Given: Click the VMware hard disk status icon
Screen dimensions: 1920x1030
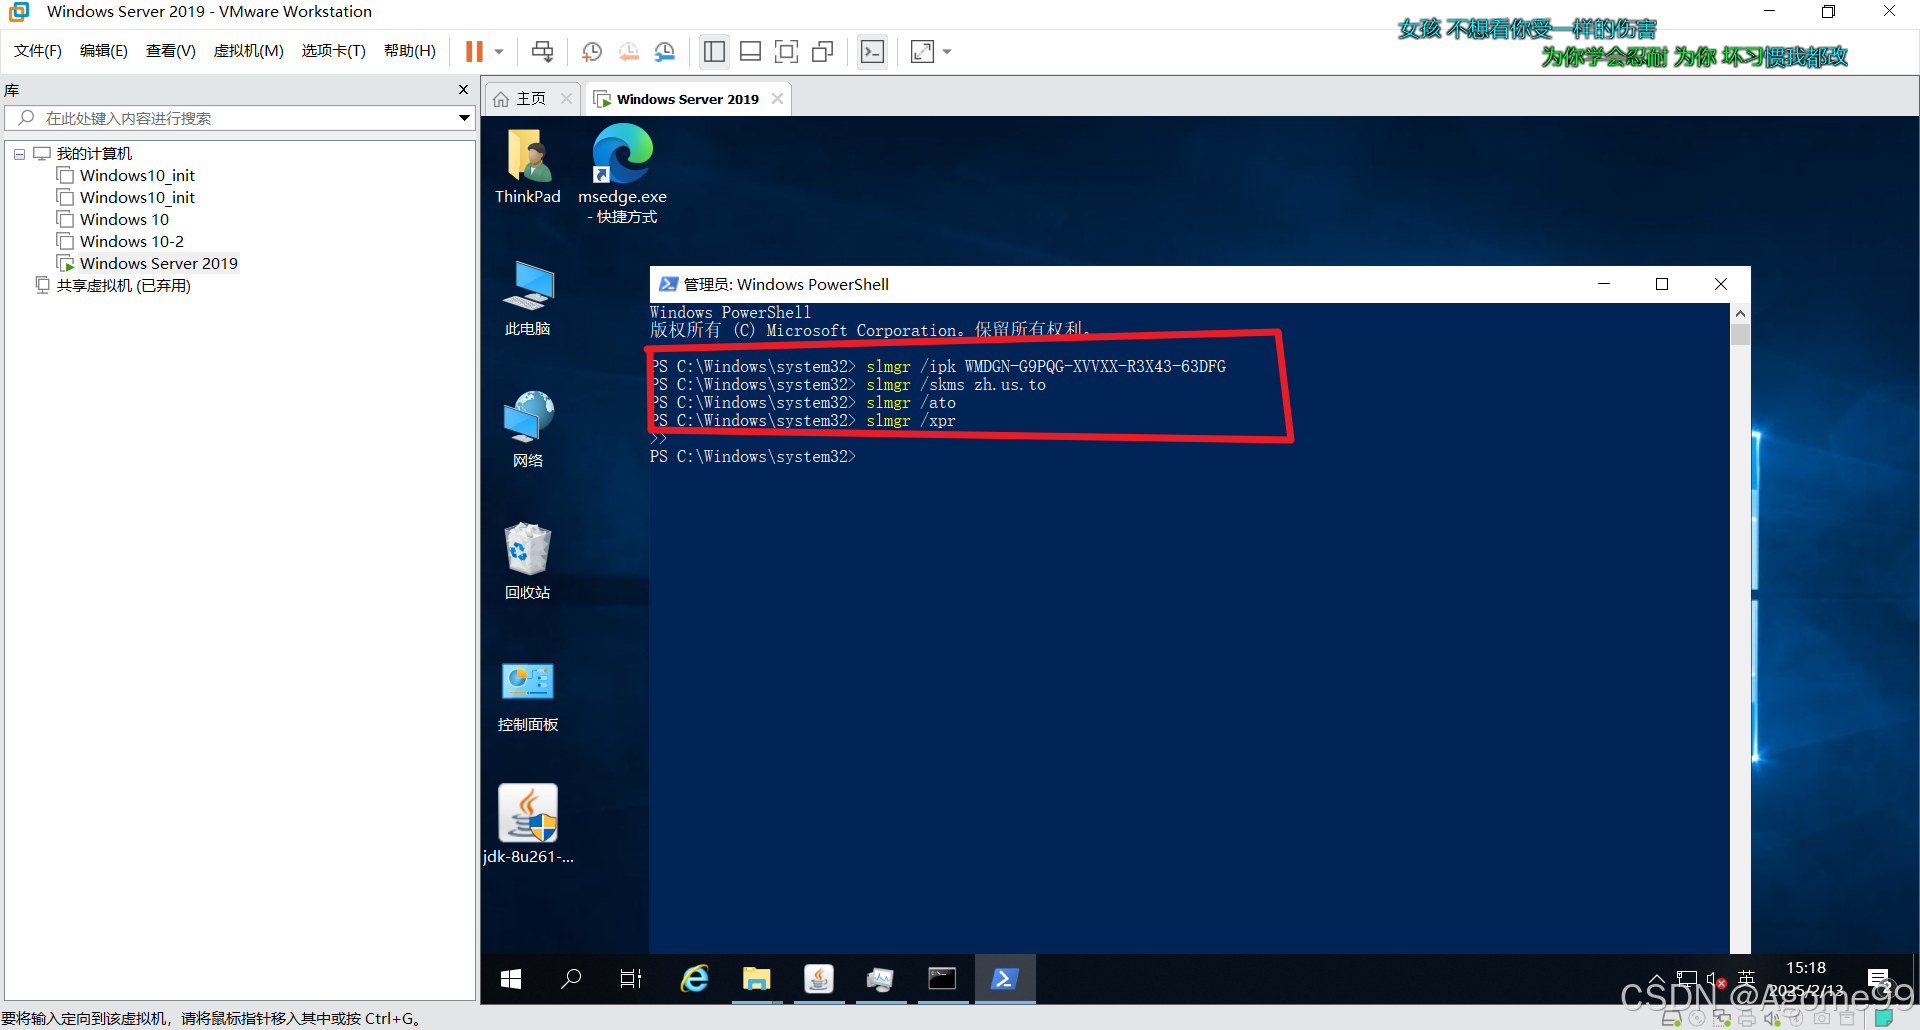Looking at the screenshot, I should [x=1671, y=1018].
